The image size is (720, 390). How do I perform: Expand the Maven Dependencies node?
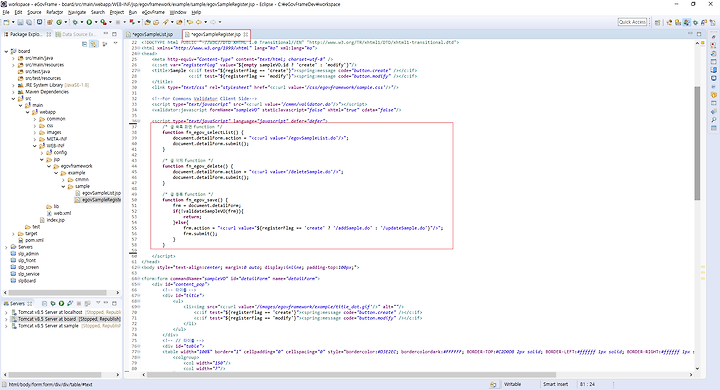point(13,92)
